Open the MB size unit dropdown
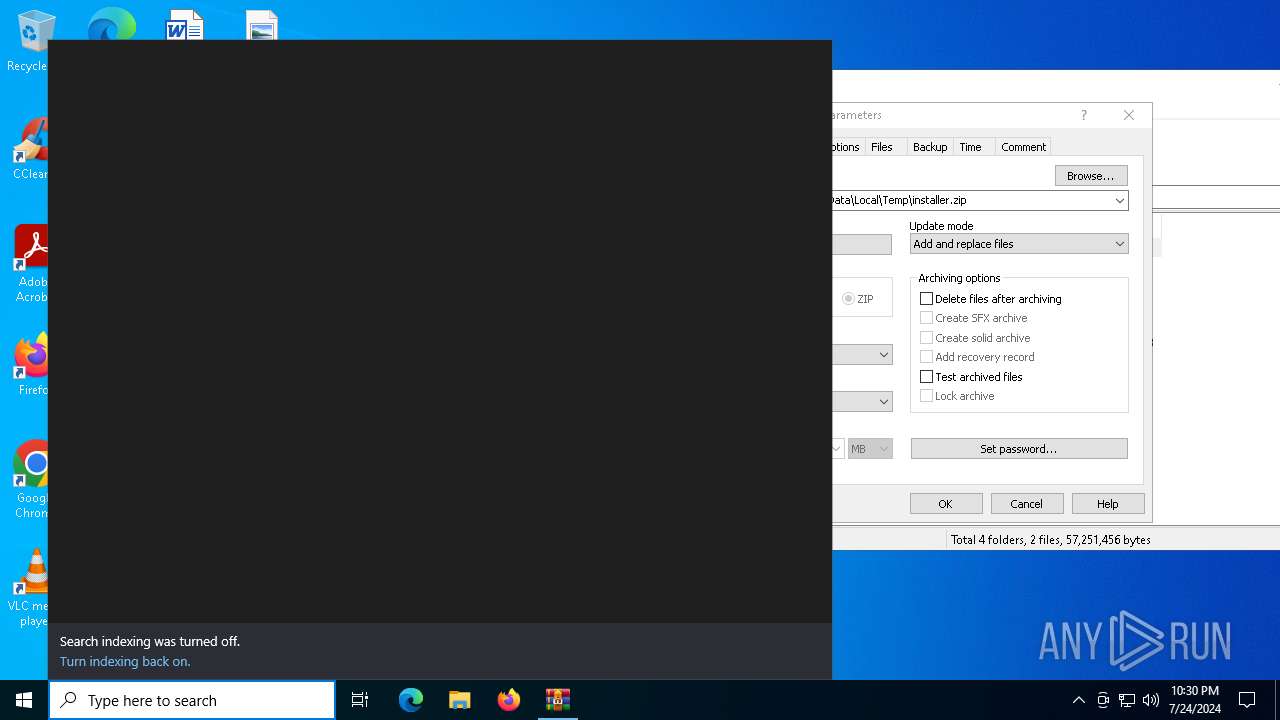1280x720 pixels. coord(870,449)
